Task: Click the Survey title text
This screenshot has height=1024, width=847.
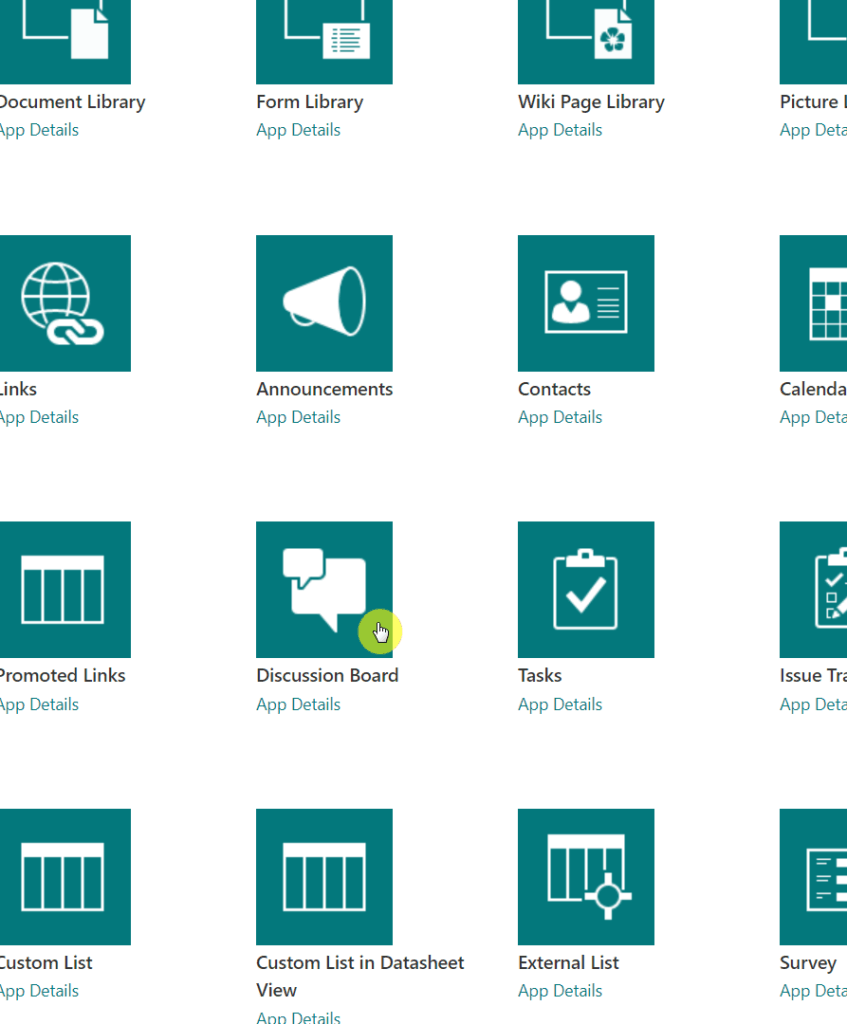Action: point(808,963)
